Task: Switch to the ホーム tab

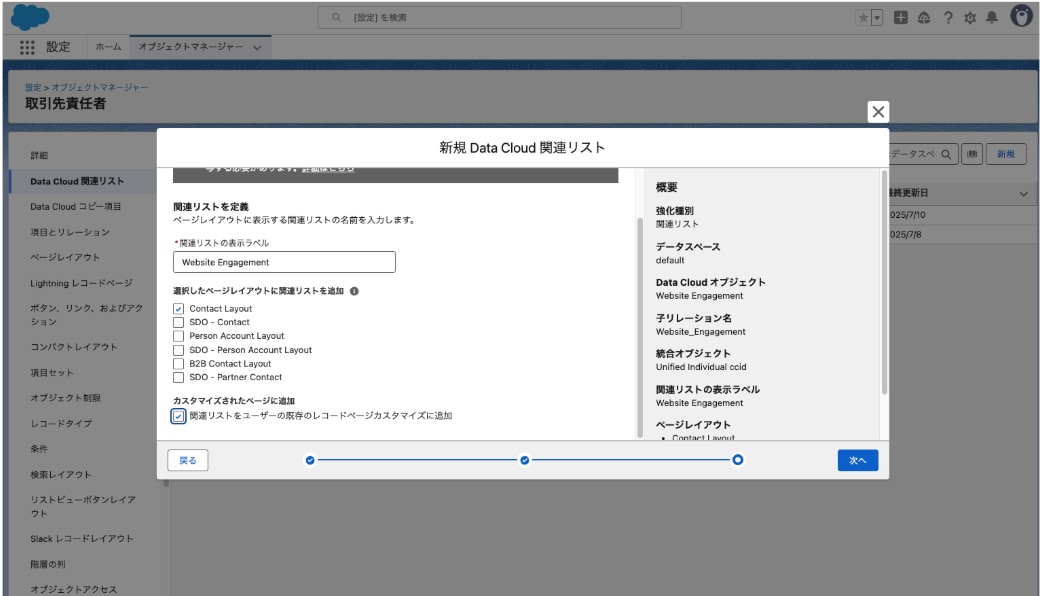Action: coord(108,47)
